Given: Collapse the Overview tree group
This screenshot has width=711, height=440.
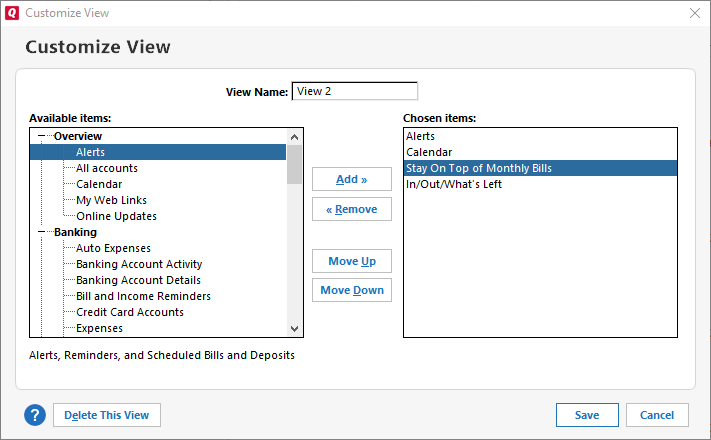Looking at the screenshot, I should (43, 136).
